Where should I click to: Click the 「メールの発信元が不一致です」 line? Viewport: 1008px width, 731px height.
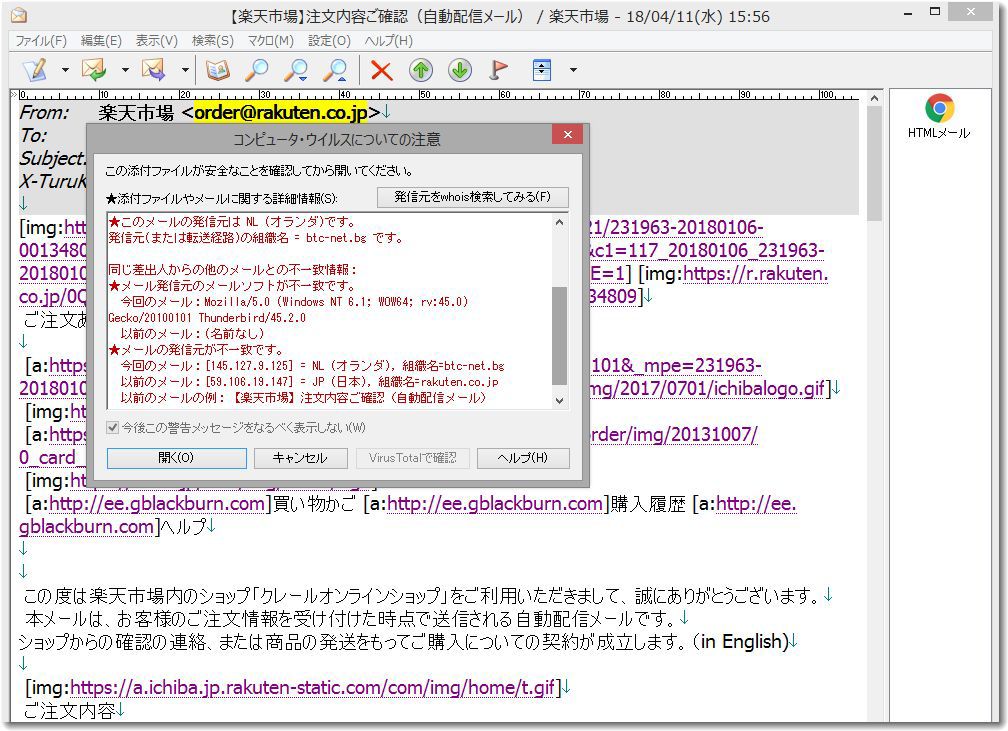pyautogui.click(x=196, y=350)
